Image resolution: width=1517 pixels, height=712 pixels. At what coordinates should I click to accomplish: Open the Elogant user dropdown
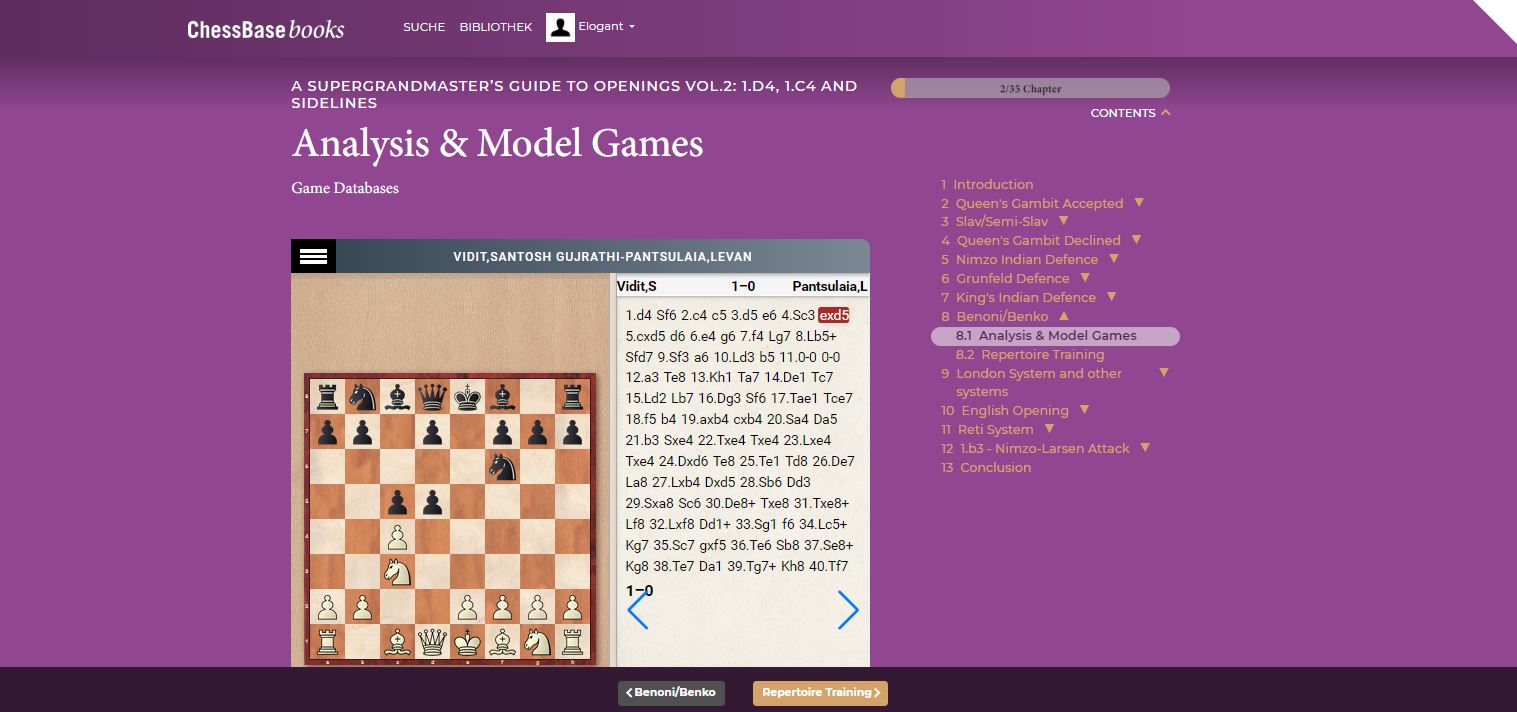click(606, 27)
